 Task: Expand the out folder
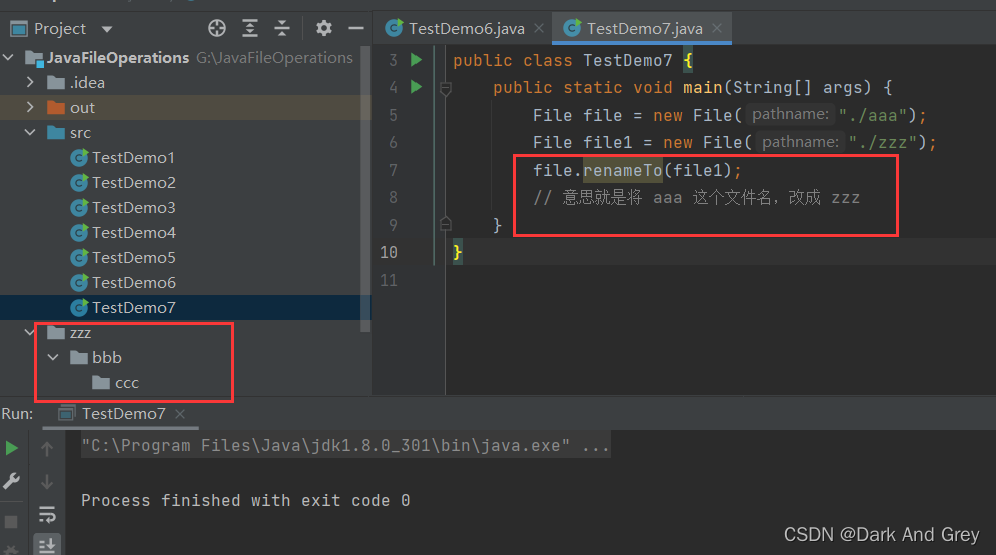click(30, 107)
